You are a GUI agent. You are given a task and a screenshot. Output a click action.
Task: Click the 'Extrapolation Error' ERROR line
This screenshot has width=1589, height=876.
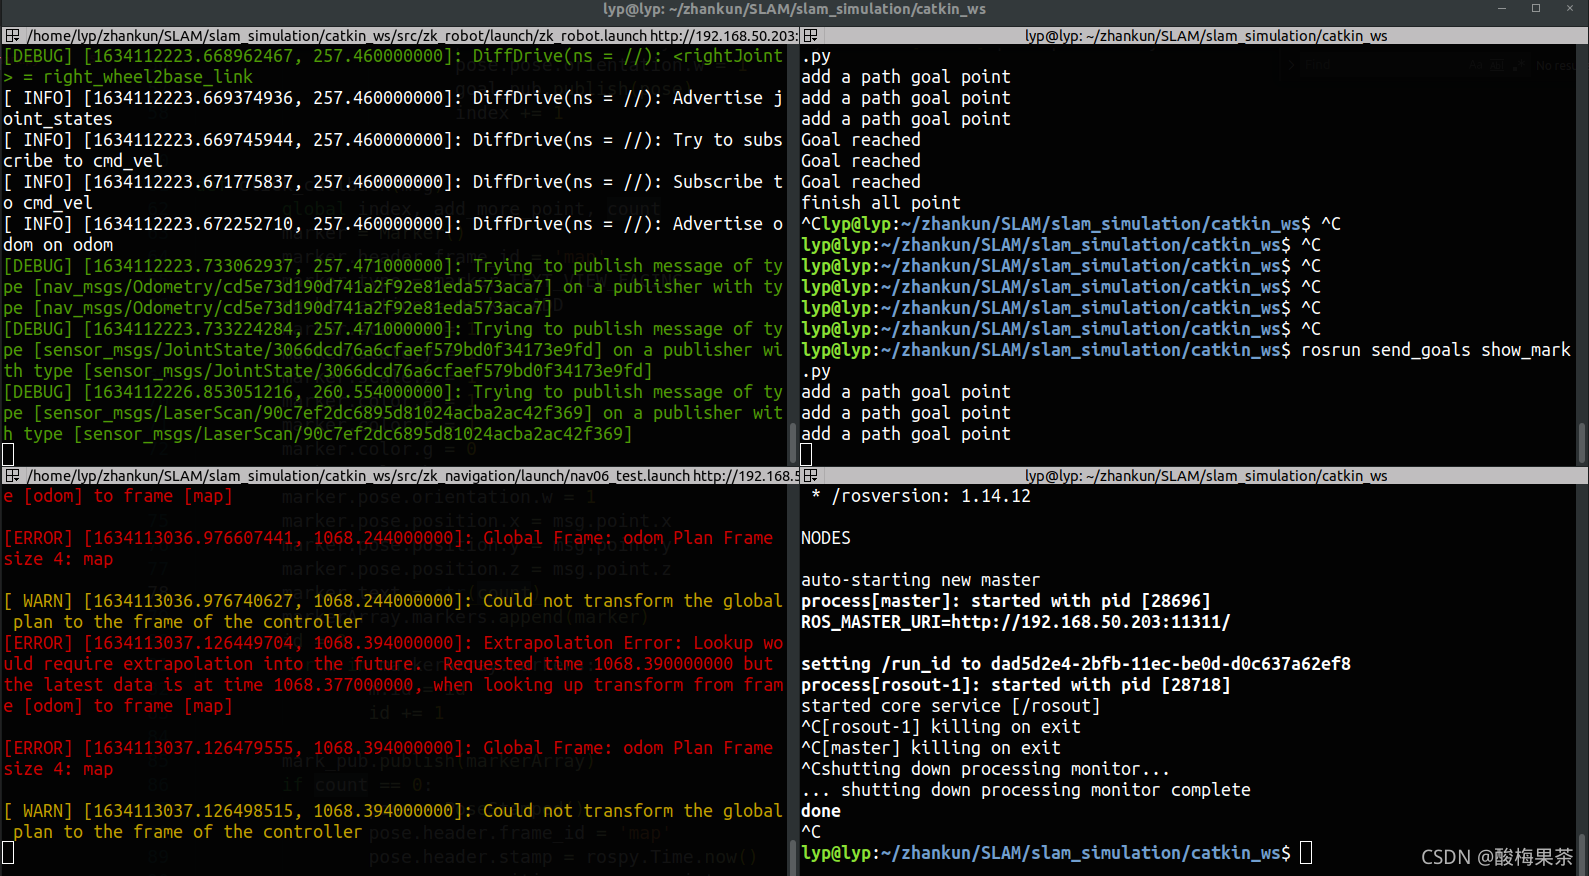click(393, 674)
